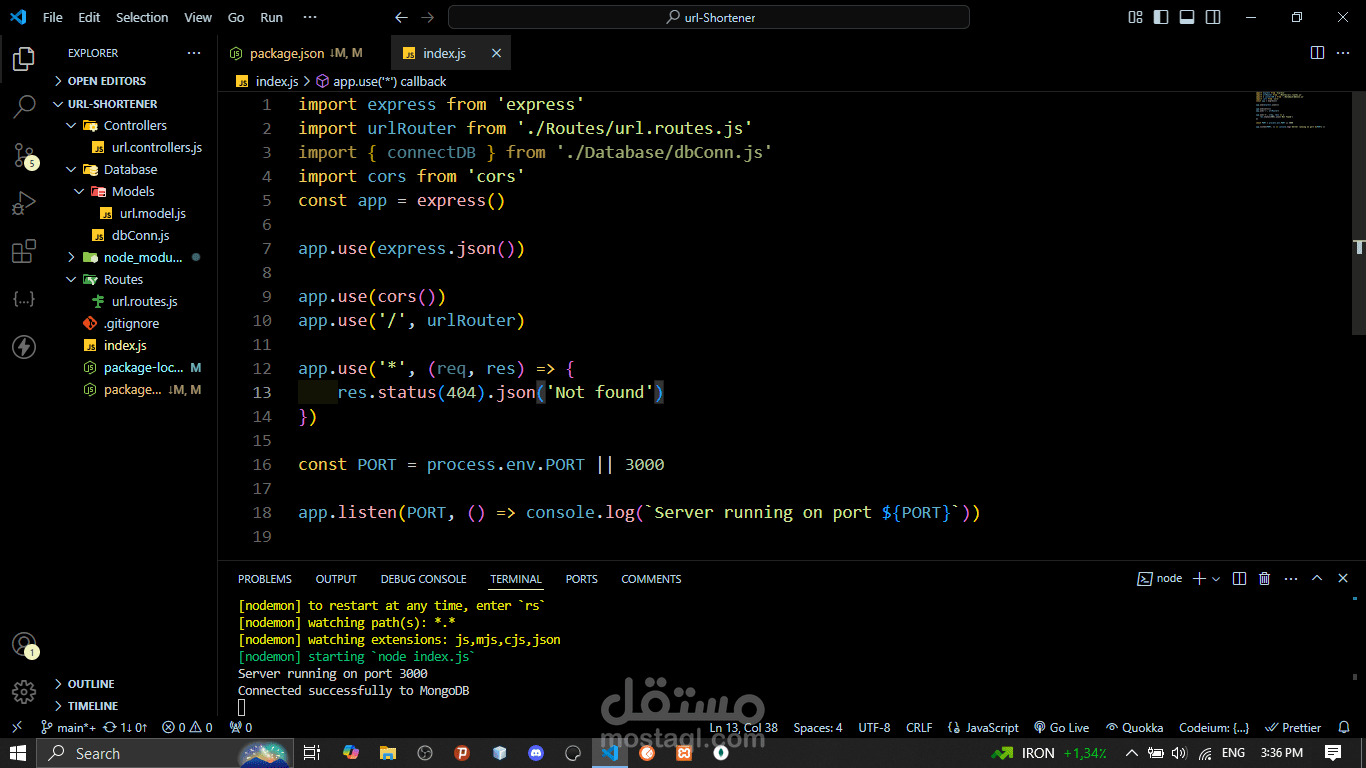Switch to the PROBLEMS panel tab
1366x768 pixels.
point(265,579)
